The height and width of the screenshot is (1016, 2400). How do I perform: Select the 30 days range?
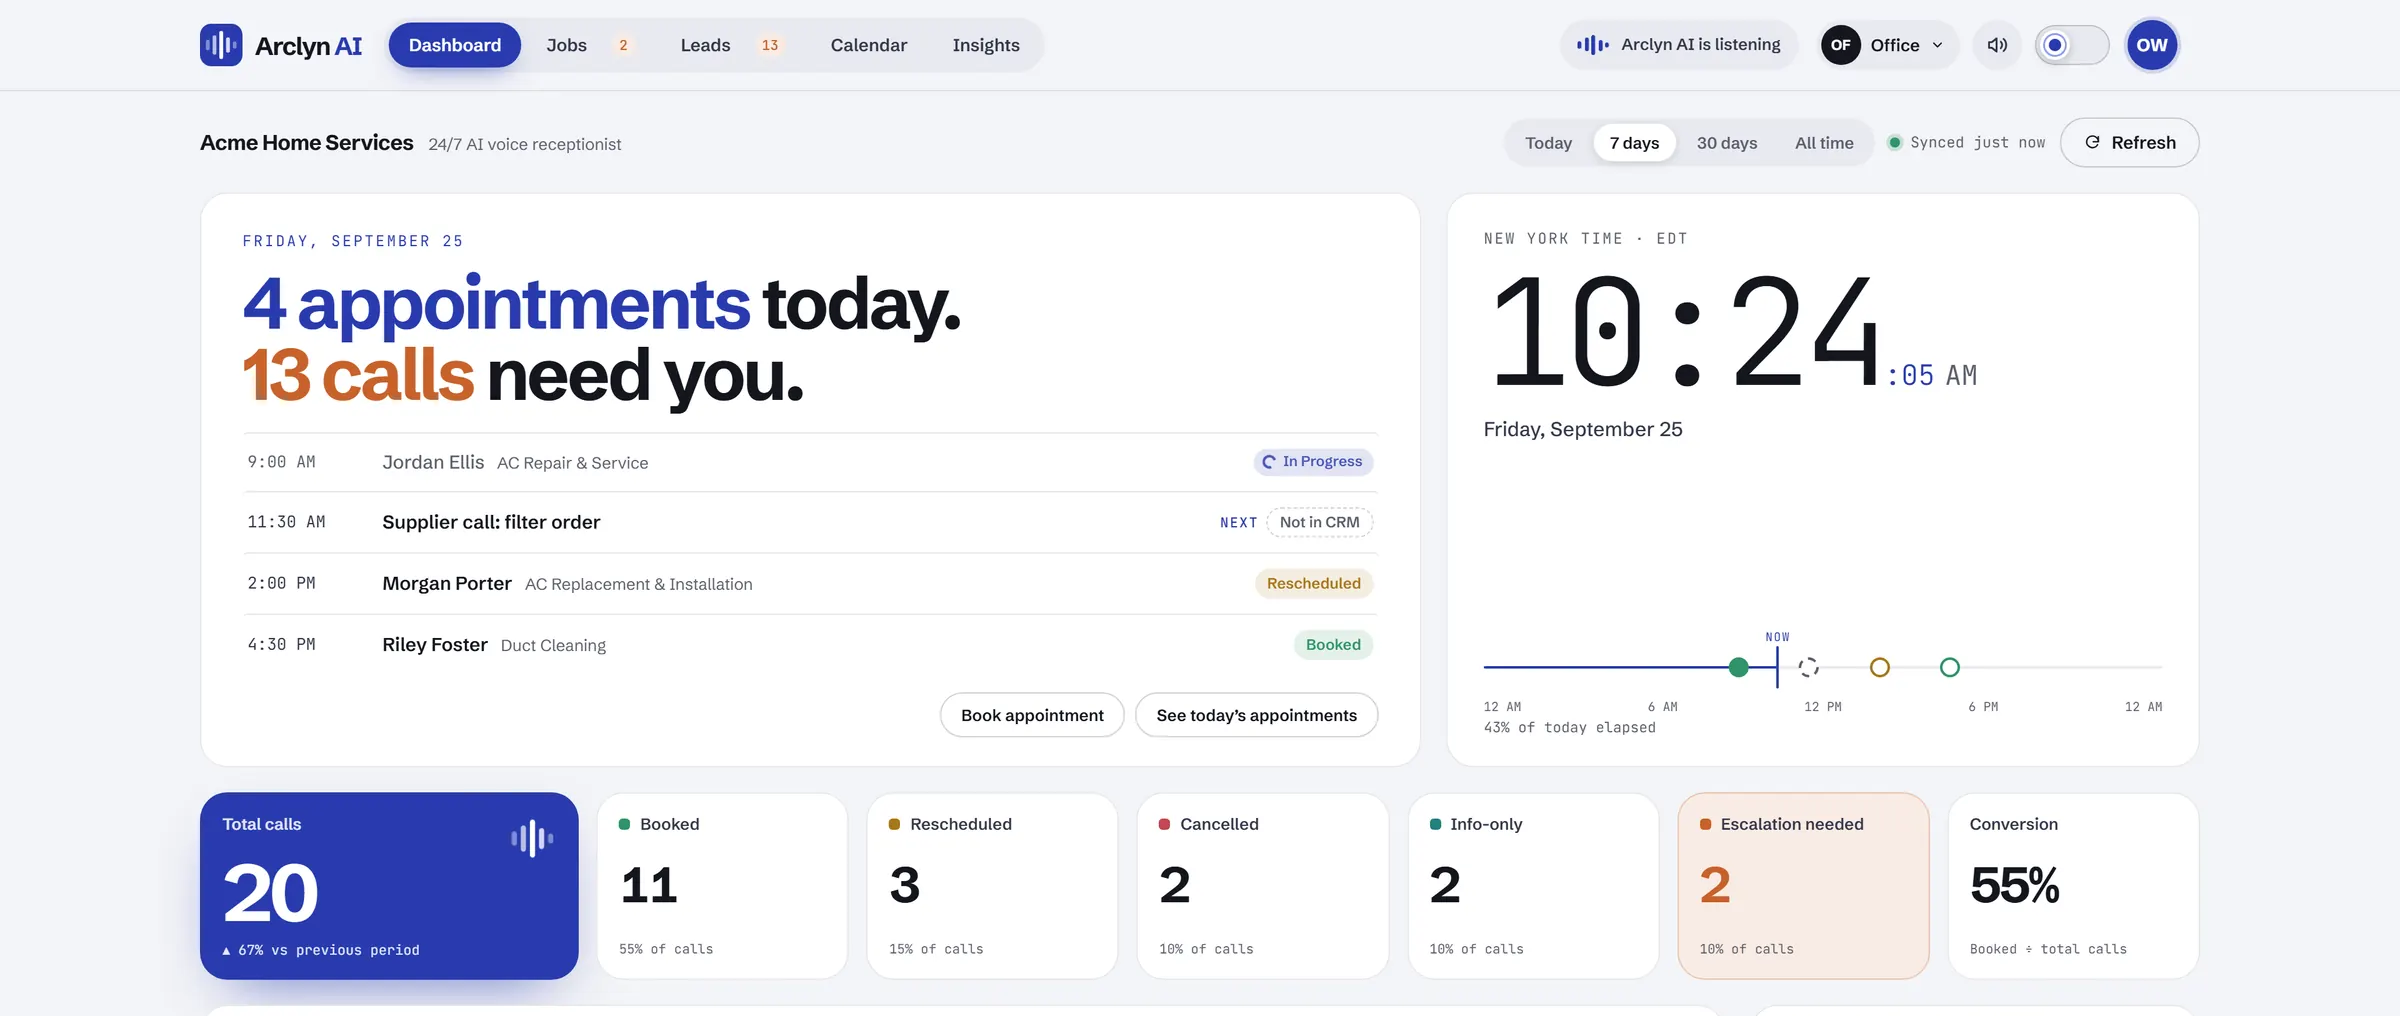[x=1727, y=143]
